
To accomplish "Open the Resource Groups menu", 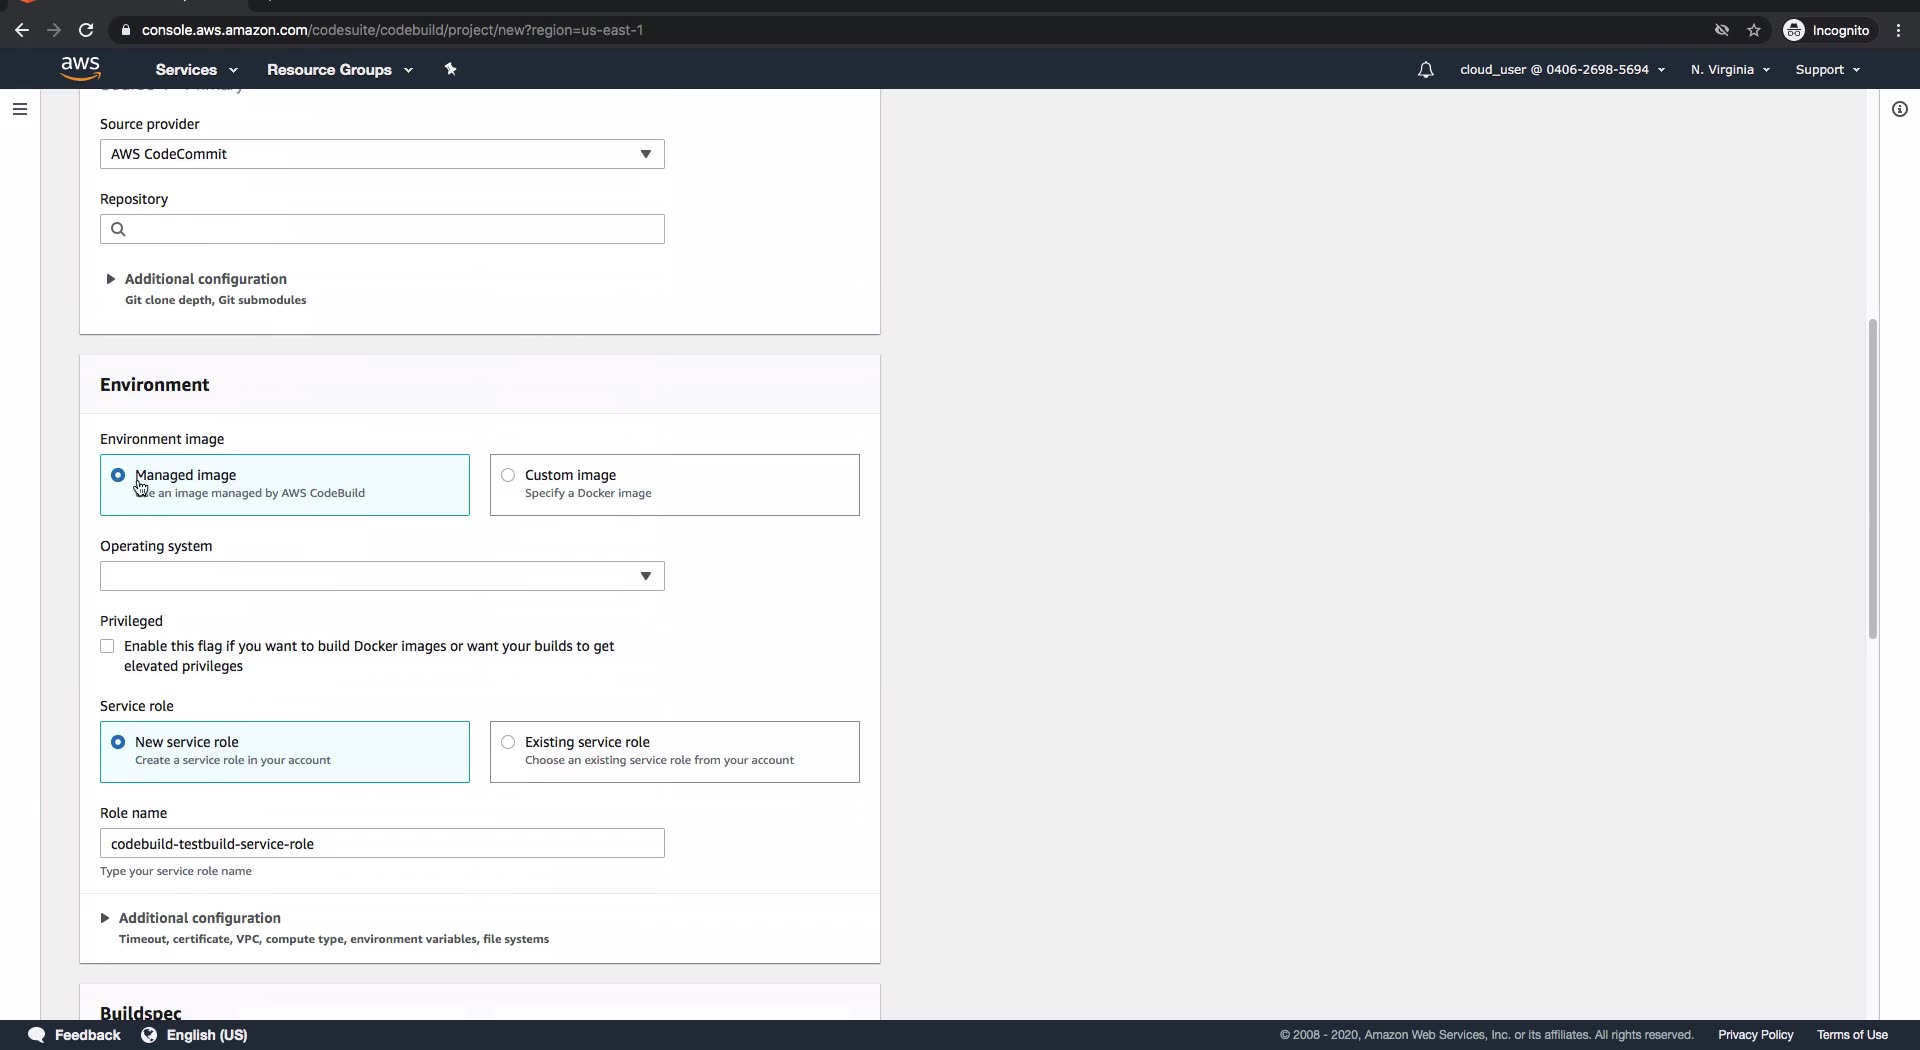I will click(339, 70).
